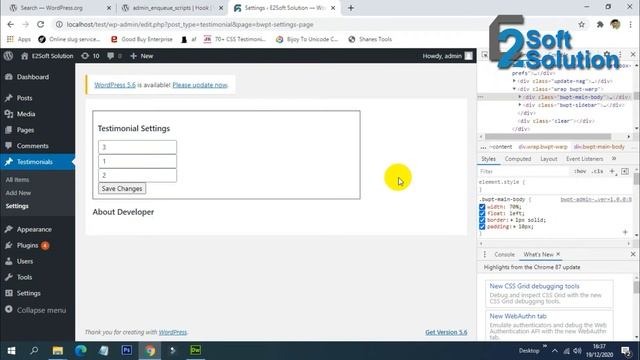This screenshot has width=640, height=360.
Task: Open Comments menu in sidebar
Action: [x=32, y=146]
